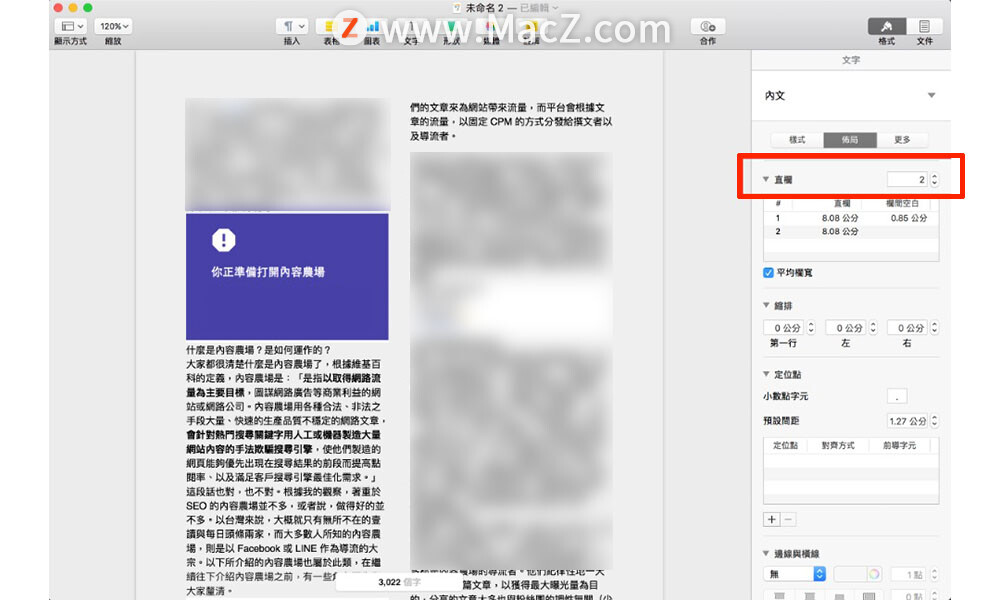Adjust the 第一行 indent stepper
1000x600 pixels.
[x=811, y=328]
